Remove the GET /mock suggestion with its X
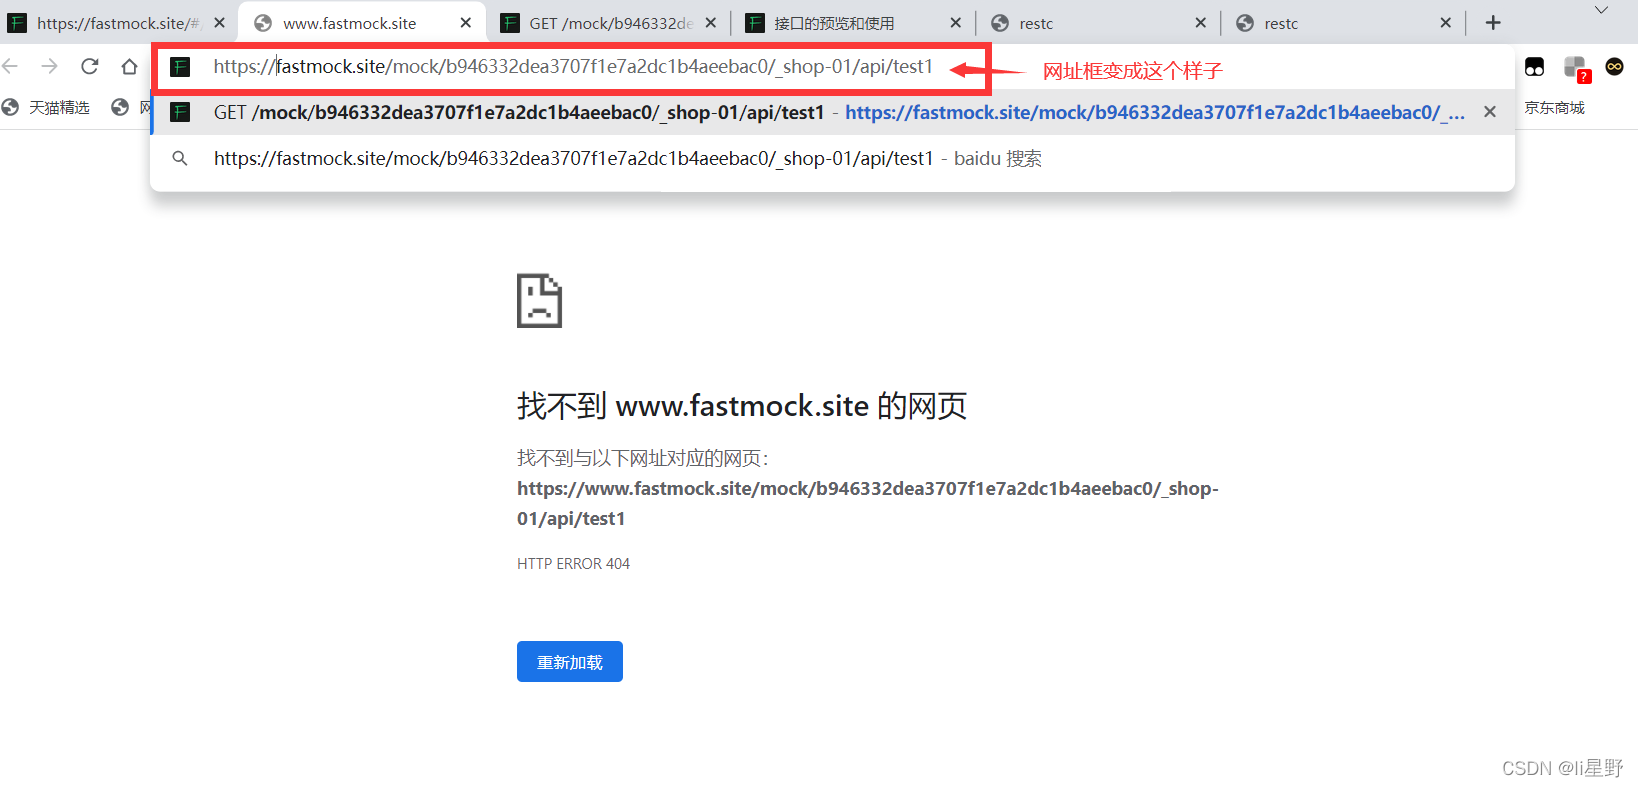This screenshot has width=1638, height=787. point(1490,112)
